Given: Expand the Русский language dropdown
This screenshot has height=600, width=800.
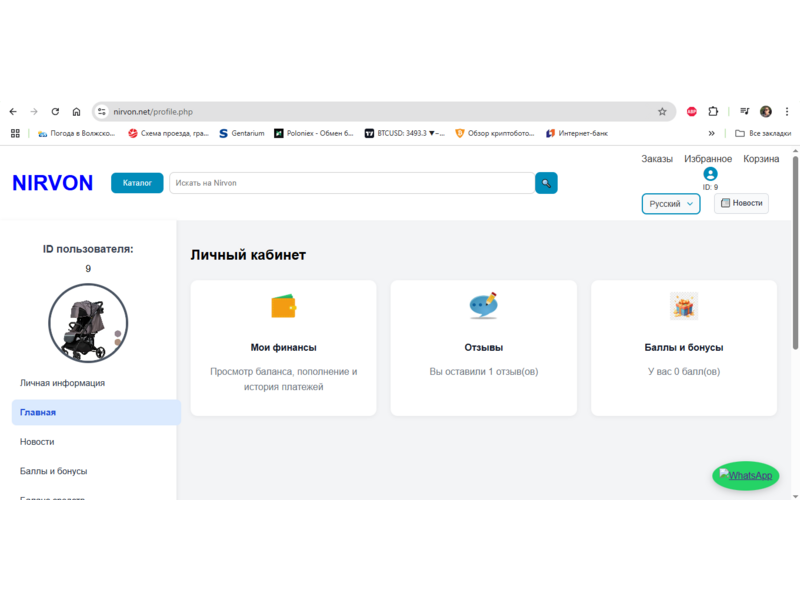Looking at the screenshot, I should pyautogui.click(x=670, y=204).
